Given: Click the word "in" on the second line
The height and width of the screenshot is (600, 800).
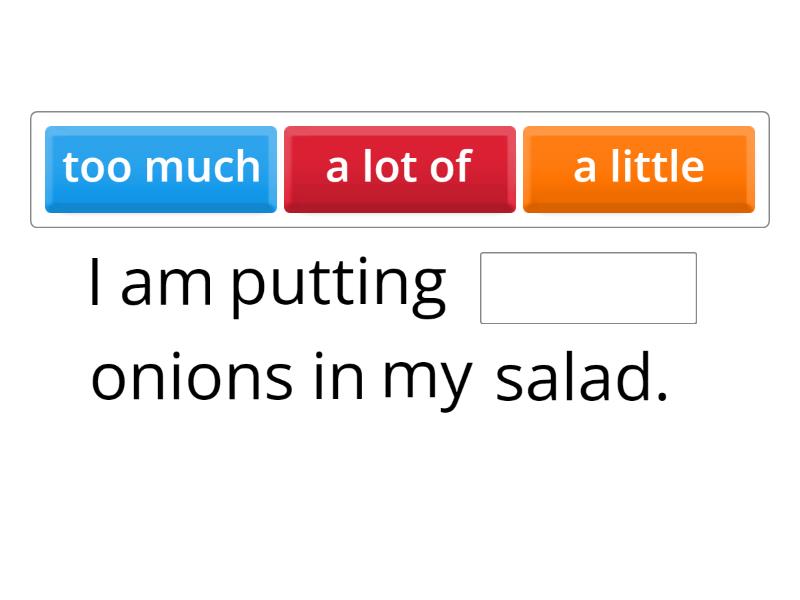Looking at the screenshot, I should tap(338, 378).
